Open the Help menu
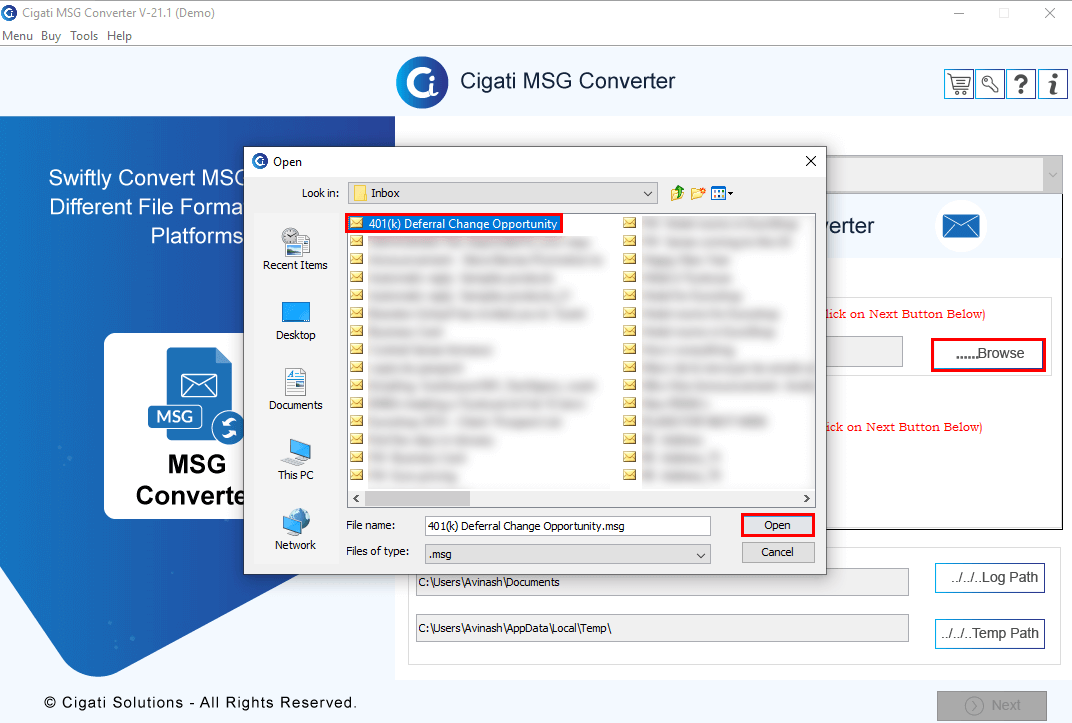1072x723 pixels. (119, 36)
